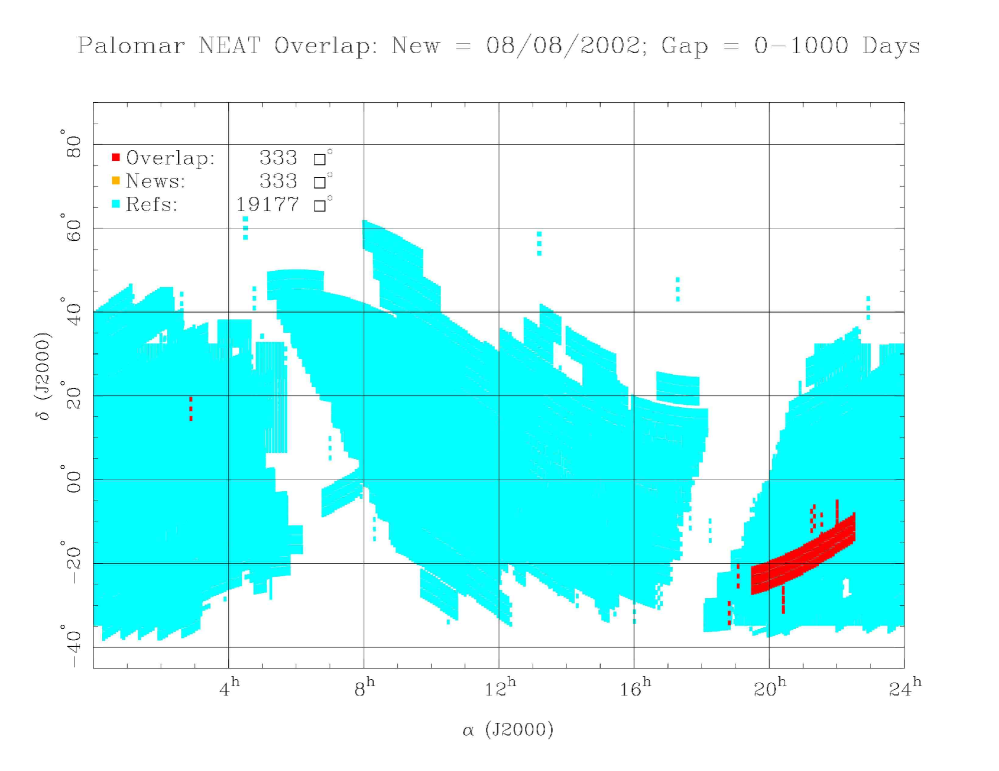Click the 80° declination tick label
This screenshot has height=771, width=999.
point(71,144)
